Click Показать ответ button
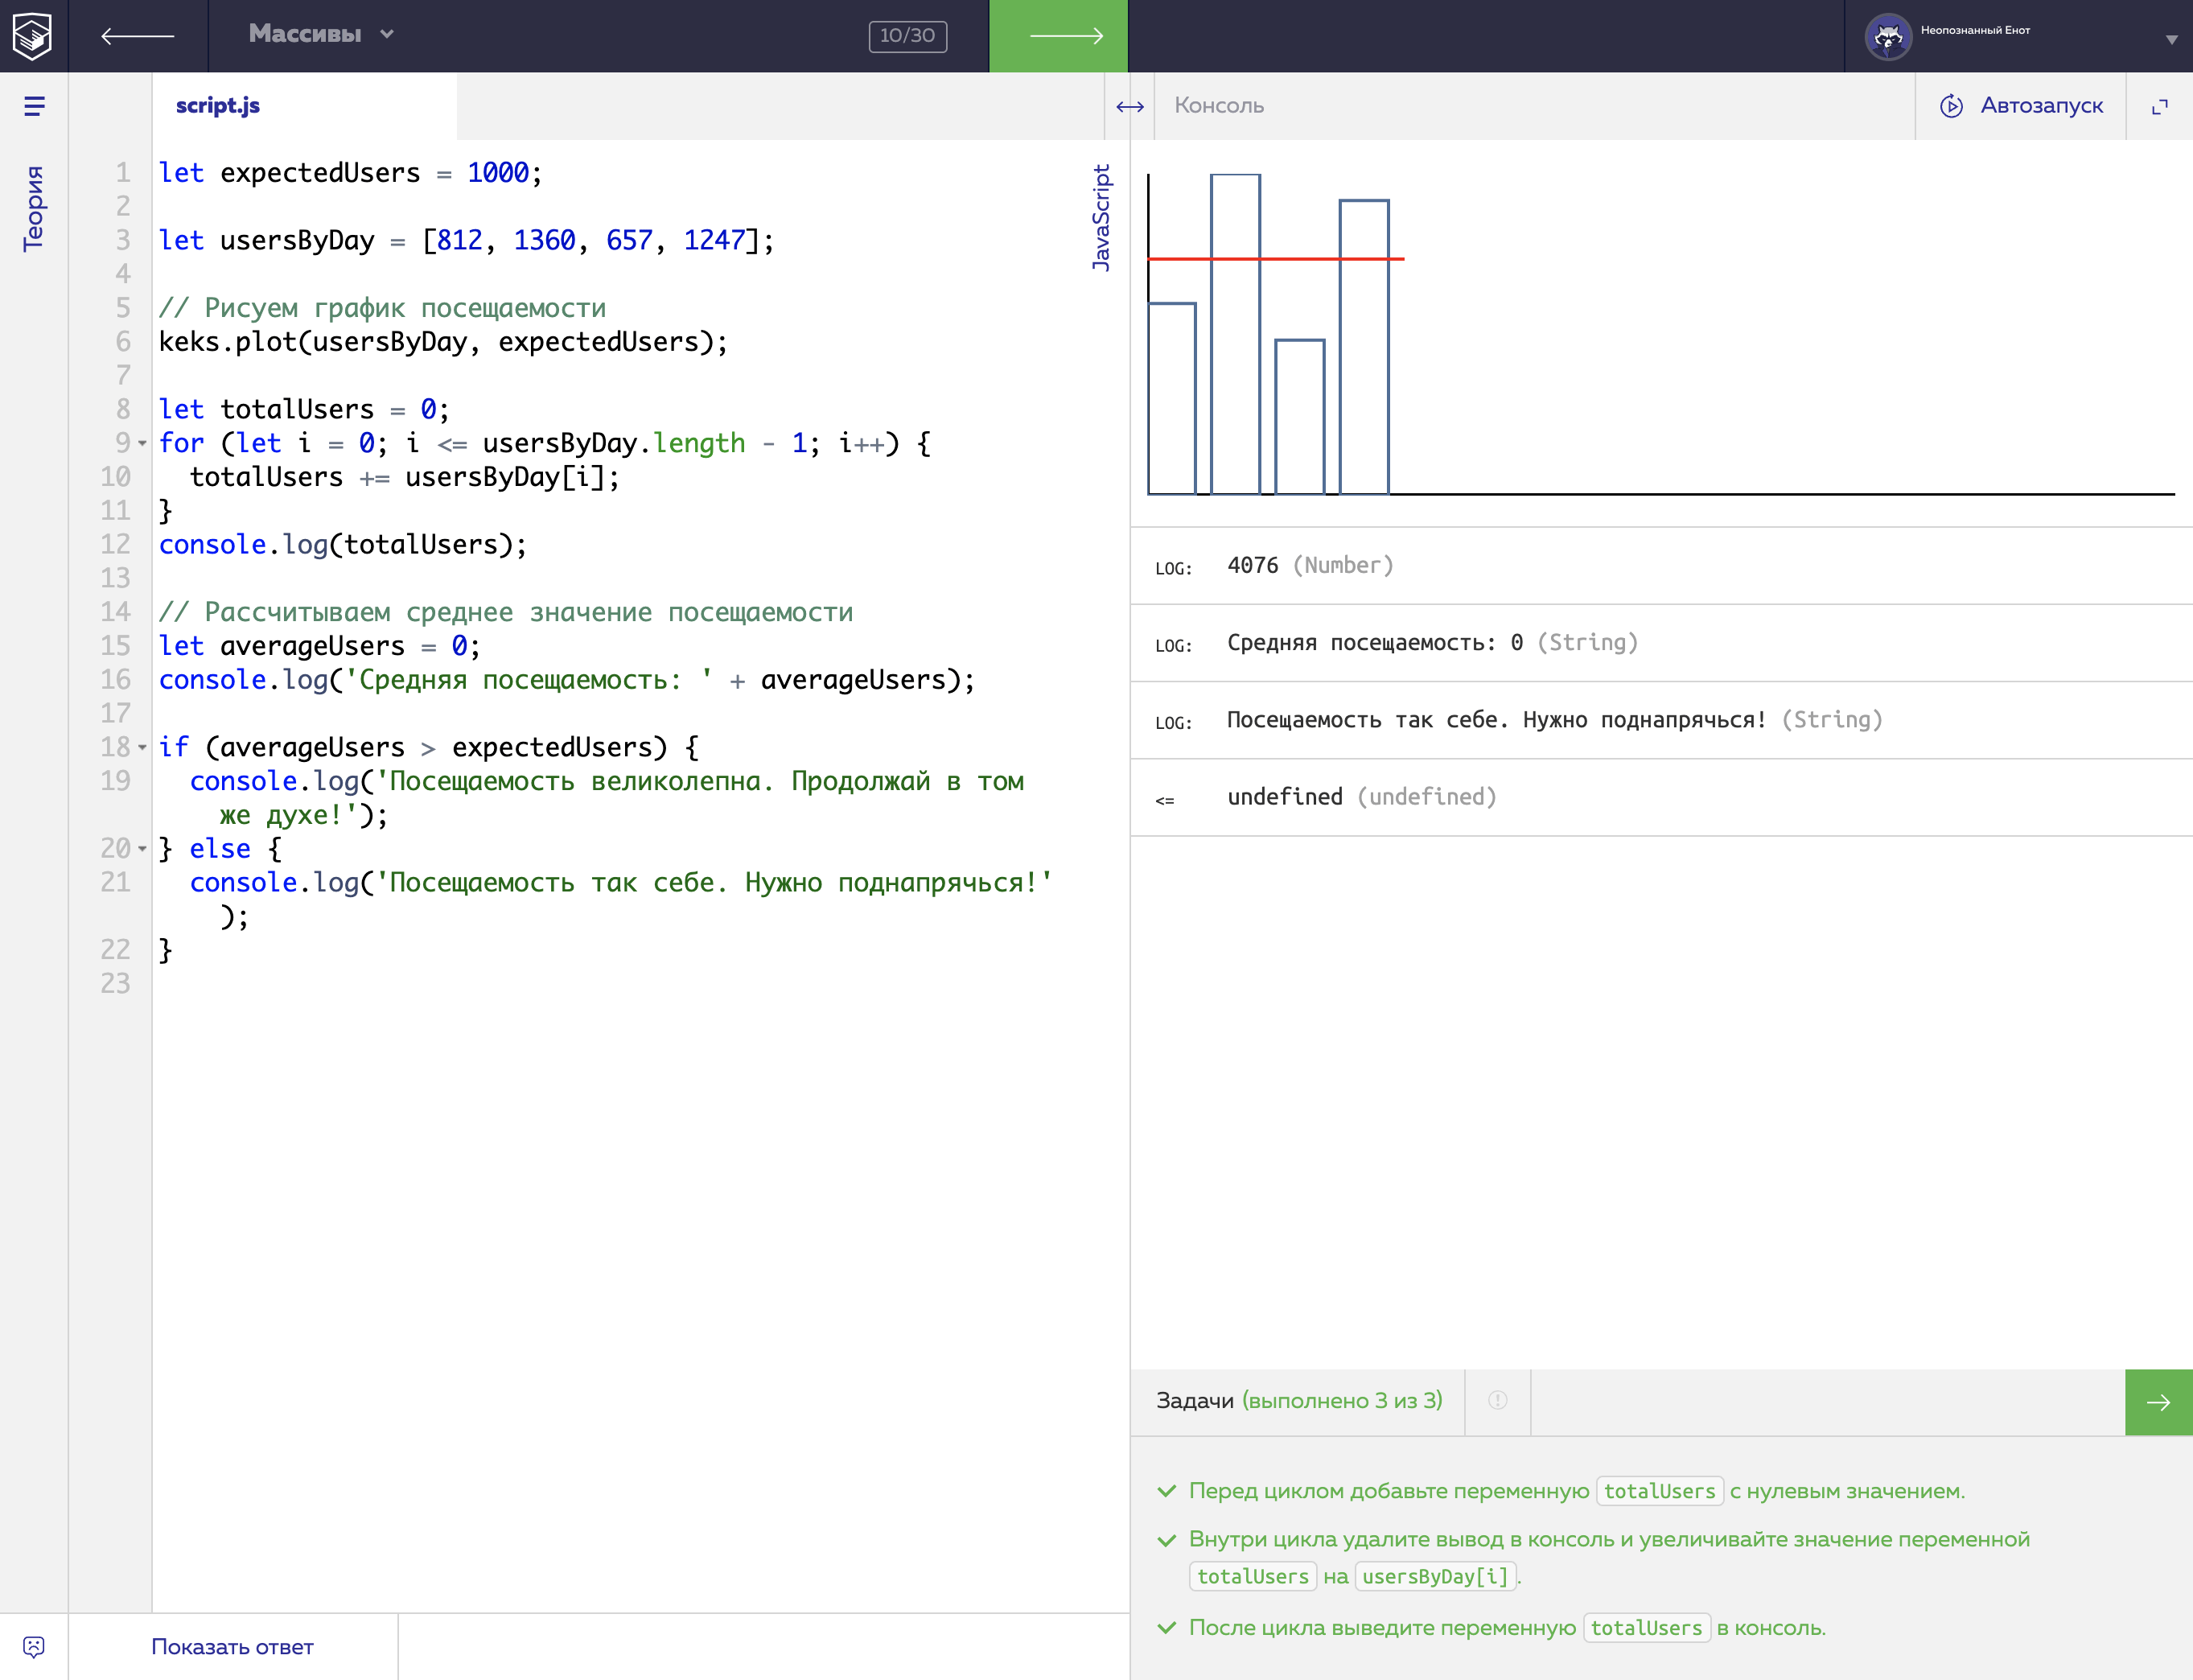Screen dimensions: 2193x1680 click(232, 1646)
